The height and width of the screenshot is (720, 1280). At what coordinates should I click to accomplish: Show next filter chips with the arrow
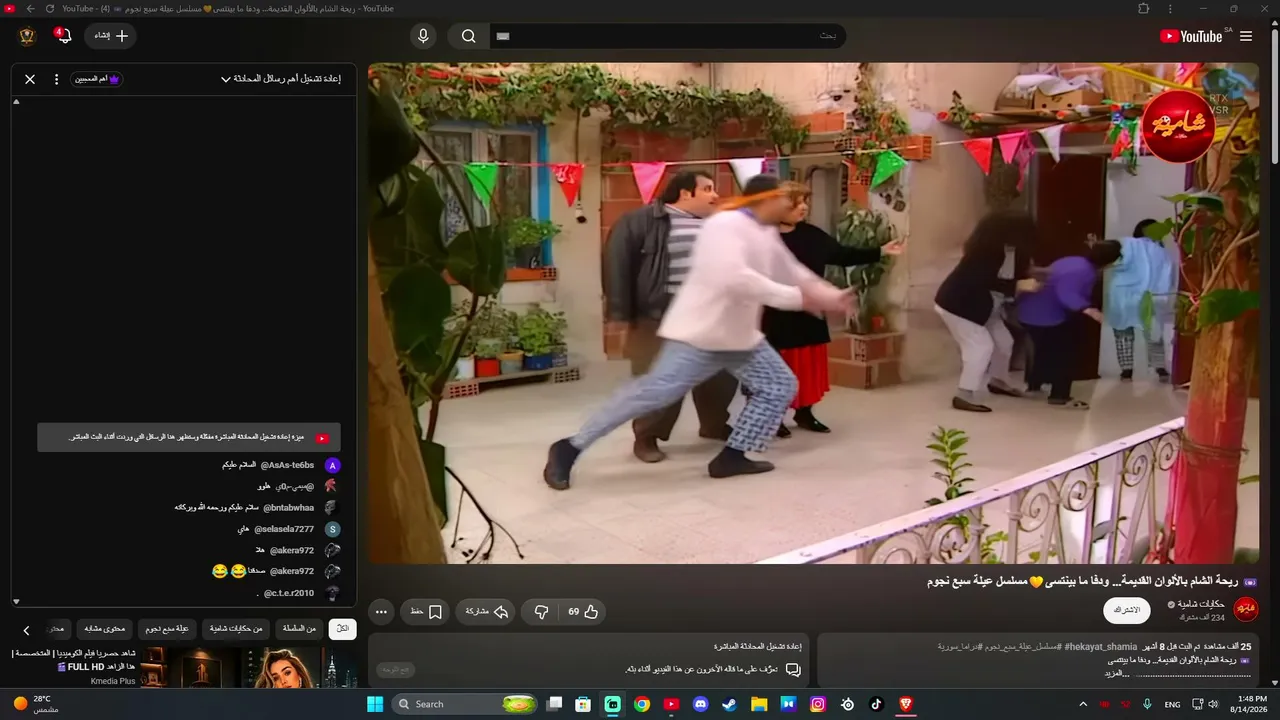pyautogui.click(x=27, y=630)
